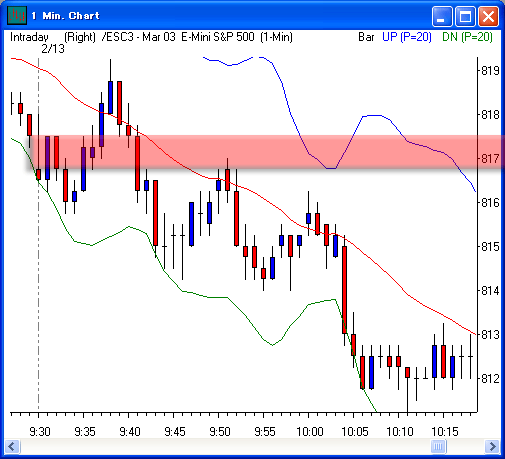Click the 9:45 time axis label
The width and height of the screenshot is (505, 459).
point(175,432)
